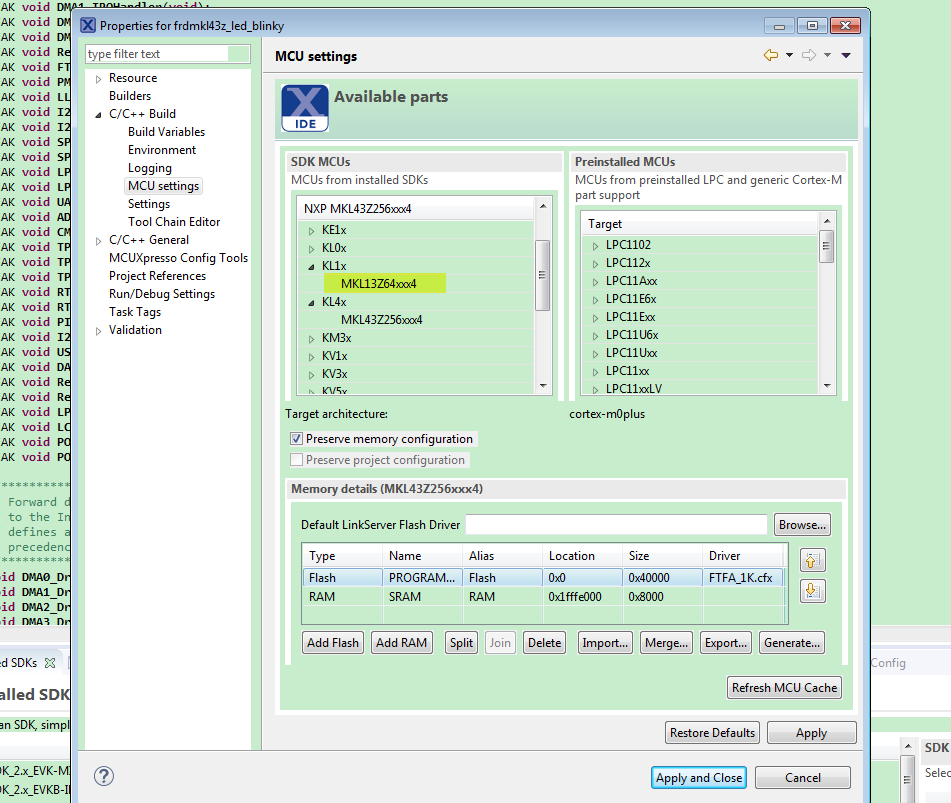Expand the LPC112x target node

tap(596, 264)
